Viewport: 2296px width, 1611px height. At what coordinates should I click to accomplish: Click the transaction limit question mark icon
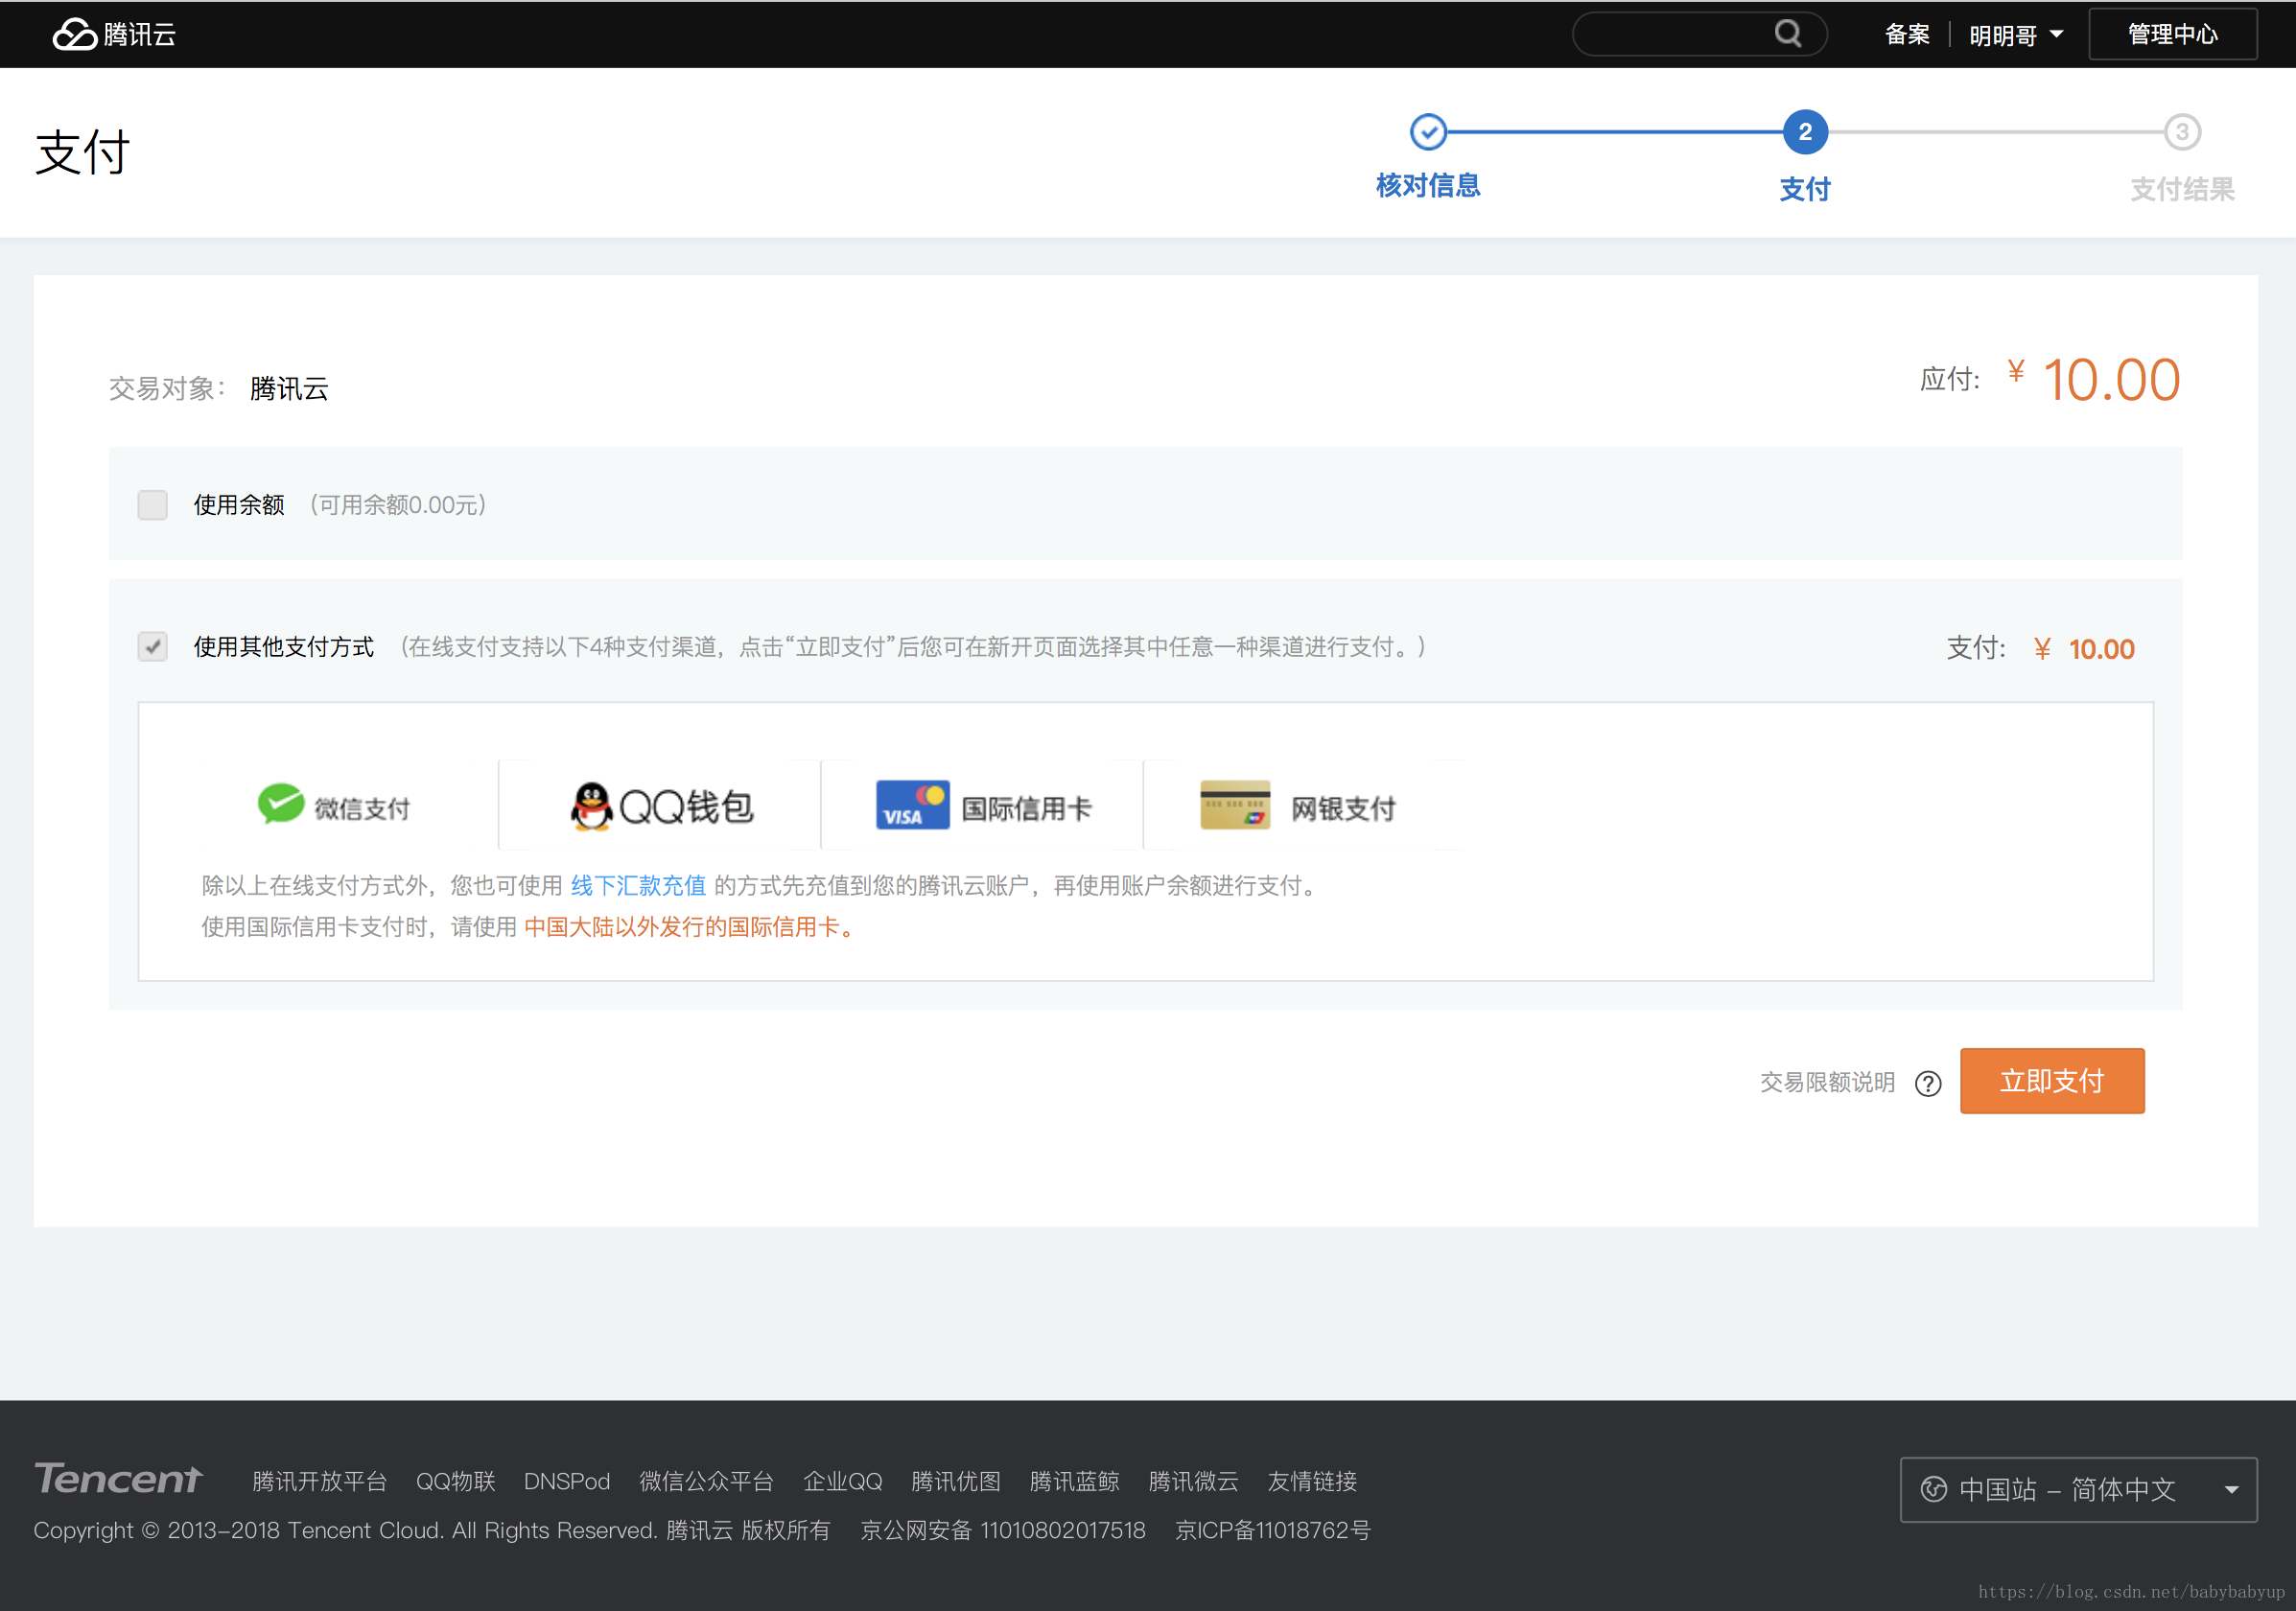(1927, 1083)
